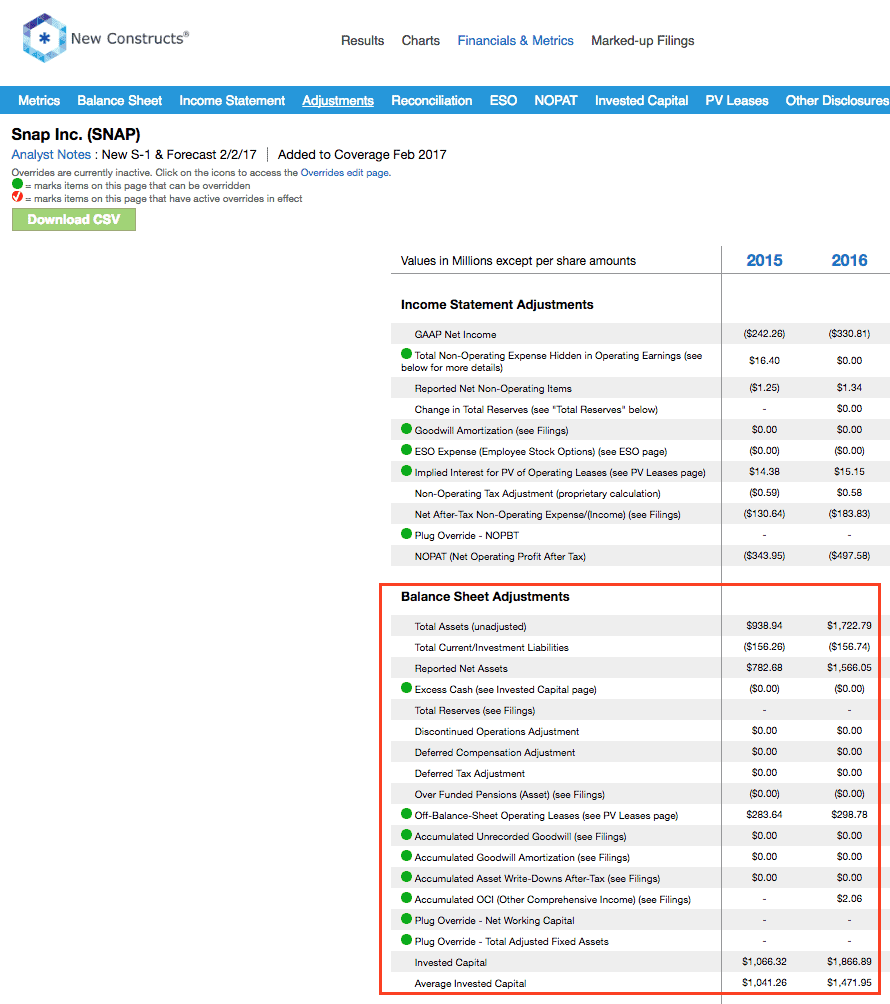
Task: Click the NOPAT (Net Operating Profit After Tax) label
Action: point(500,556)
